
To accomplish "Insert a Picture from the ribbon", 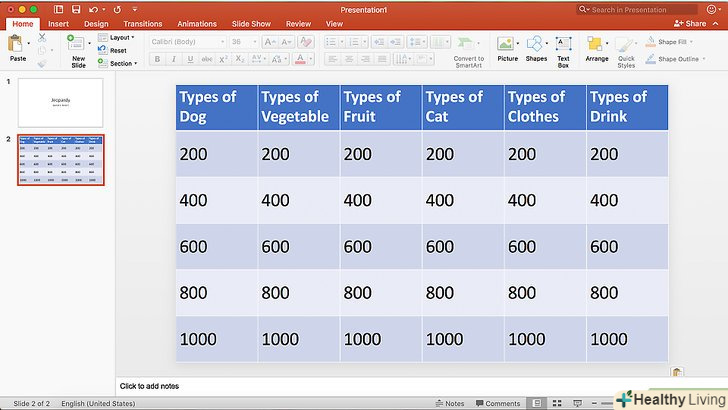I will (x=507, y=47).
